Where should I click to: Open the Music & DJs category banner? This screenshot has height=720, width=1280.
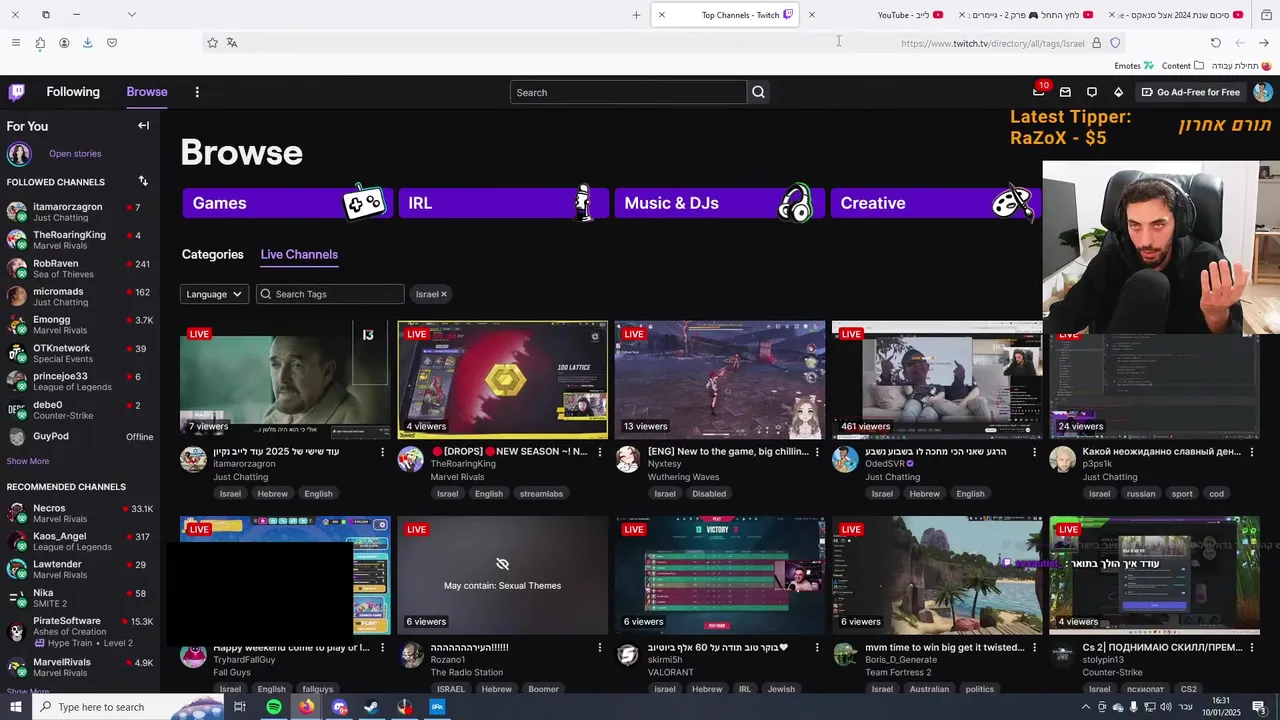pyautogui.click(x=720, y=203)
